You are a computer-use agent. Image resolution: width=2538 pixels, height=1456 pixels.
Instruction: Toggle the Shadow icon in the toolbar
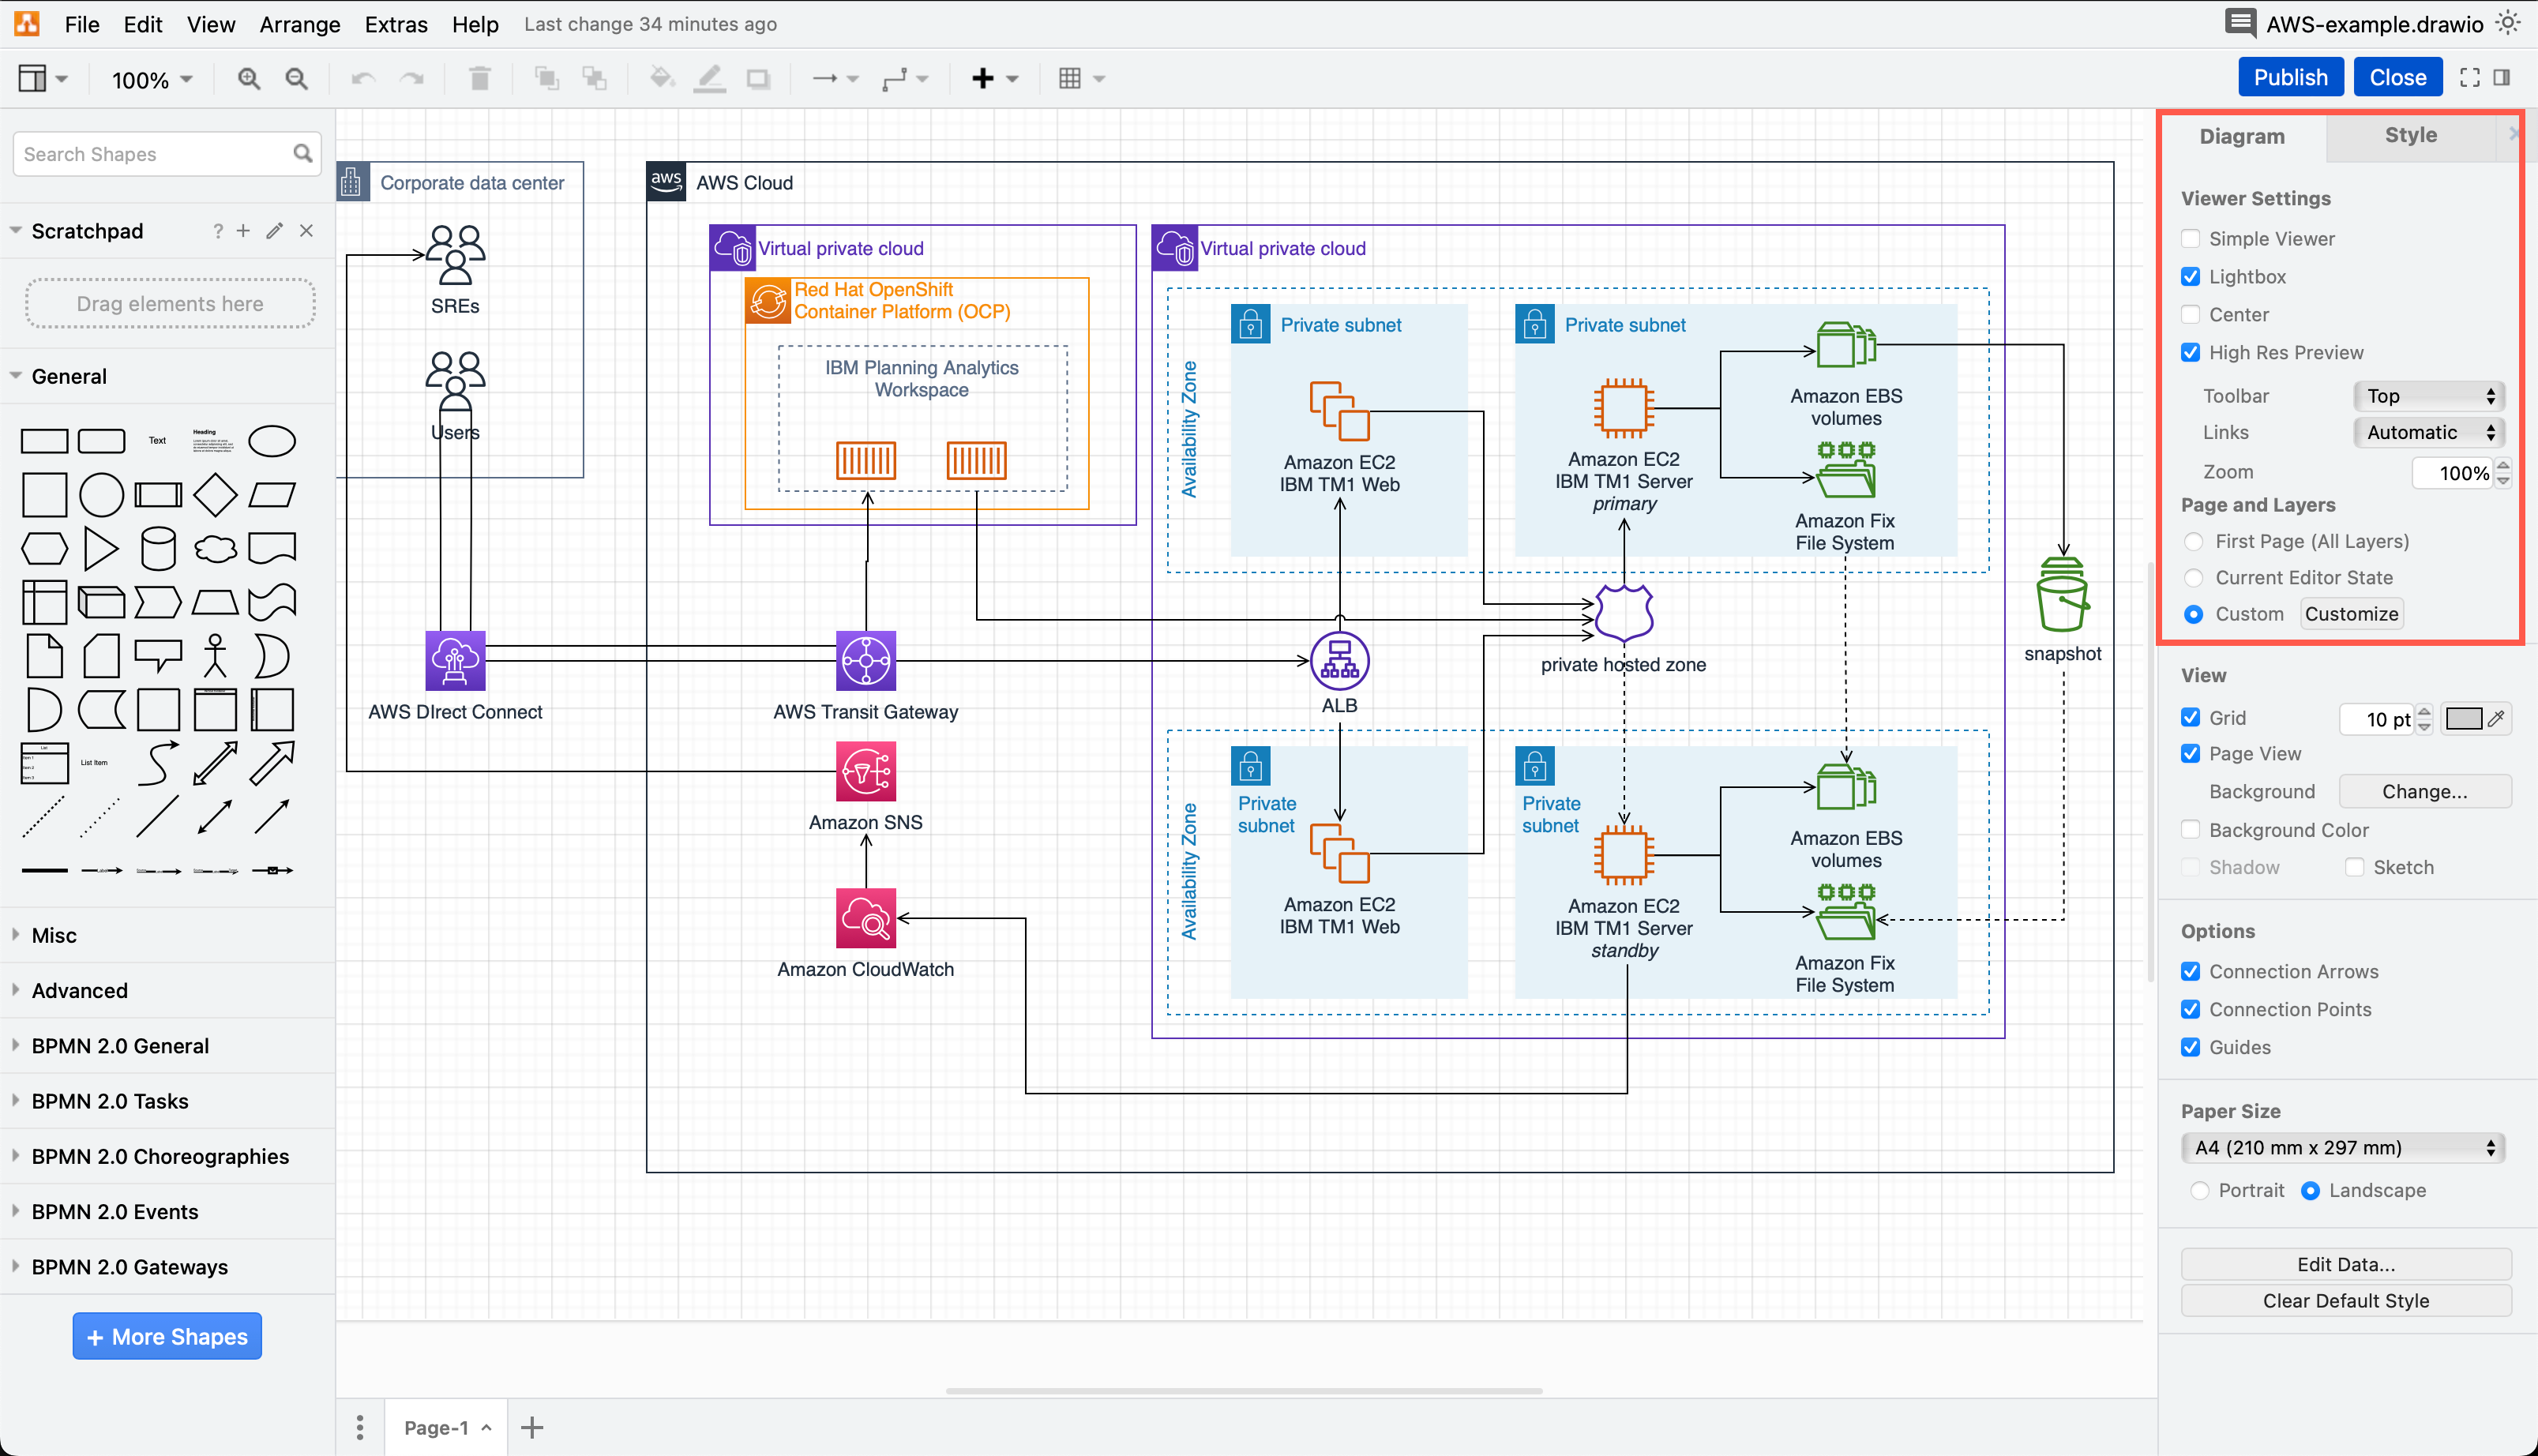coord(759,77)
